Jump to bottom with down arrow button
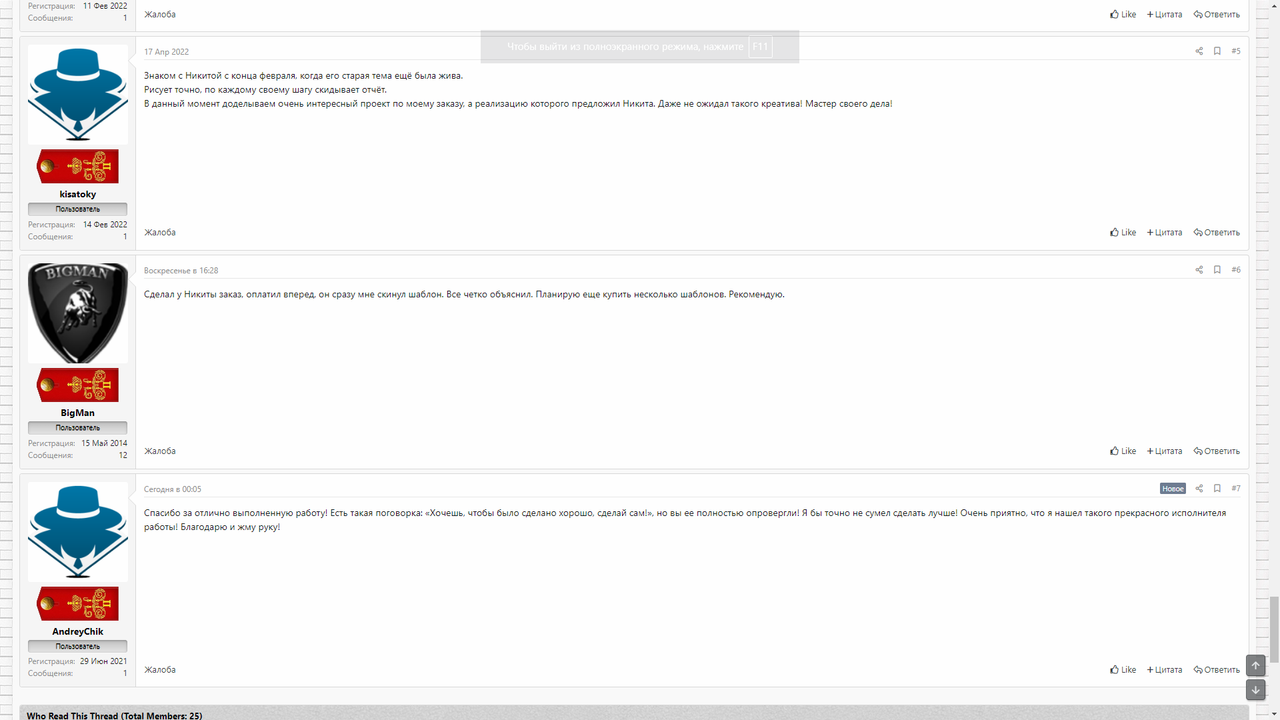 tap(1256, 690)
